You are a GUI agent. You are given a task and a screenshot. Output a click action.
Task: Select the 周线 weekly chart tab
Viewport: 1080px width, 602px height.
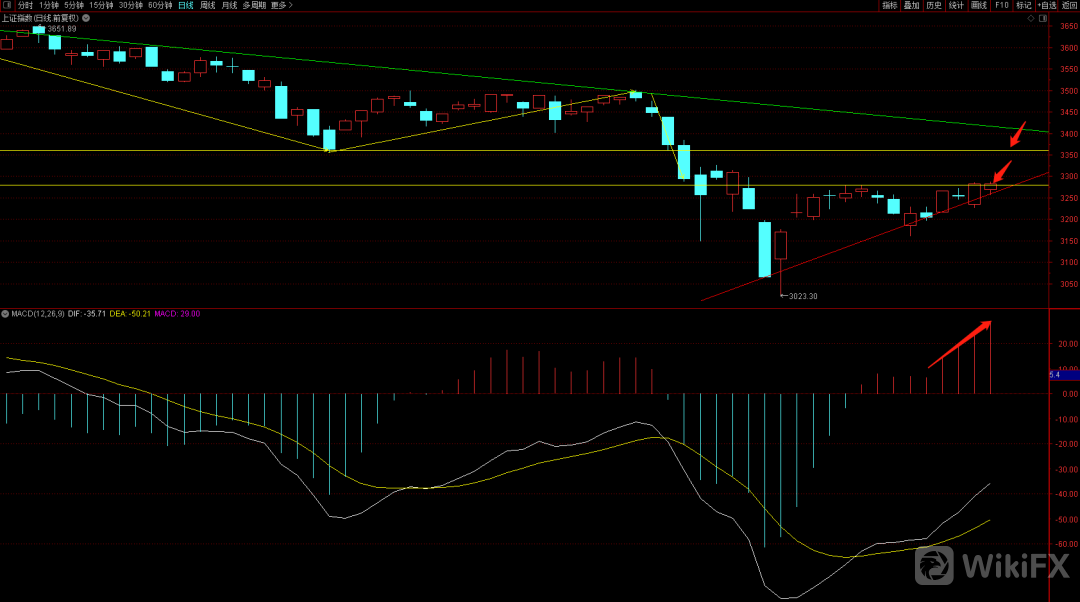pyautogui.click(x=208, y=5)
